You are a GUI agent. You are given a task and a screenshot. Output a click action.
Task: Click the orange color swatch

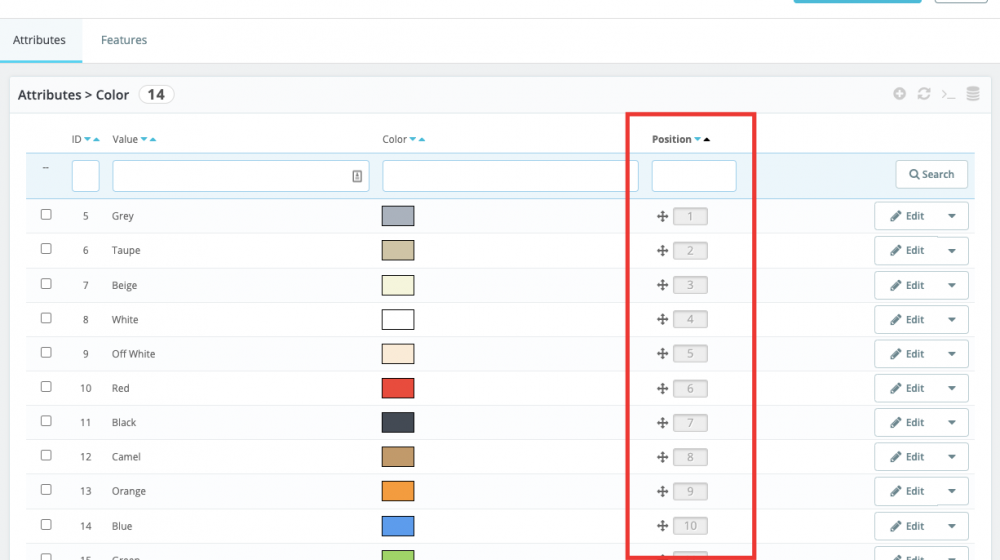398,491
